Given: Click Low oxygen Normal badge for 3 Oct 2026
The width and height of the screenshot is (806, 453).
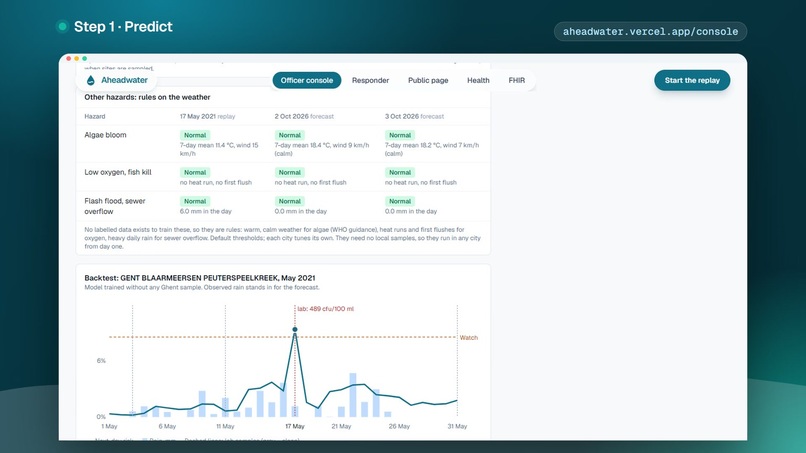Looking at the screenshot, I should click(400, 172).
